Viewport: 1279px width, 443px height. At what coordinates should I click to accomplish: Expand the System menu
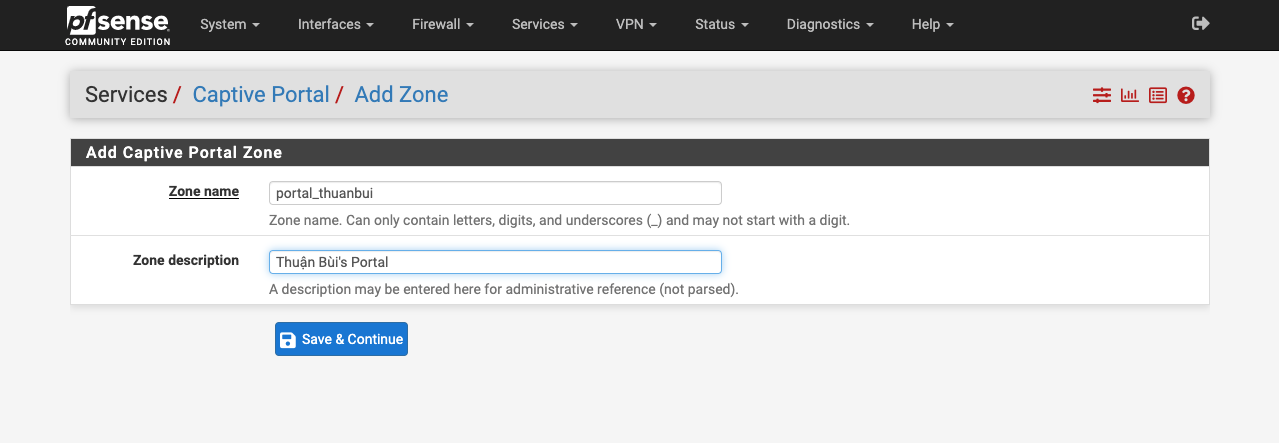(229, 24)
